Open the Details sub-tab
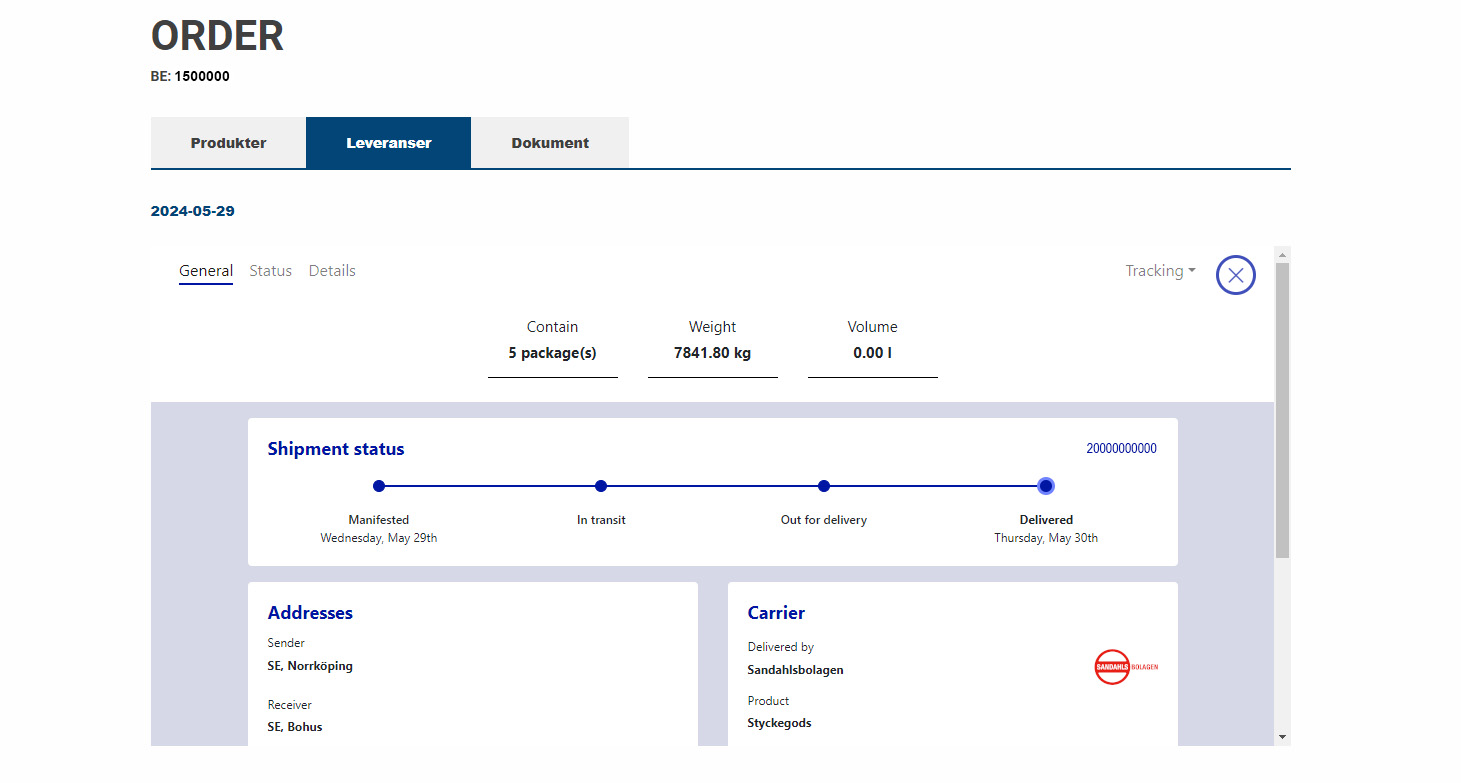The height and width of the screenshot is (783, 1461). (332, 271)
